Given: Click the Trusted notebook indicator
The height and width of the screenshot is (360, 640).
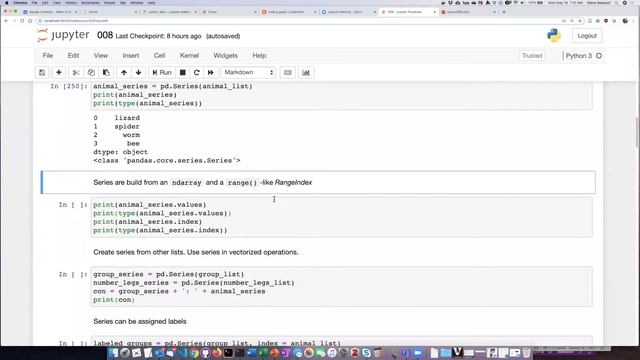Looking at the screenshot, I should [532, 56].
